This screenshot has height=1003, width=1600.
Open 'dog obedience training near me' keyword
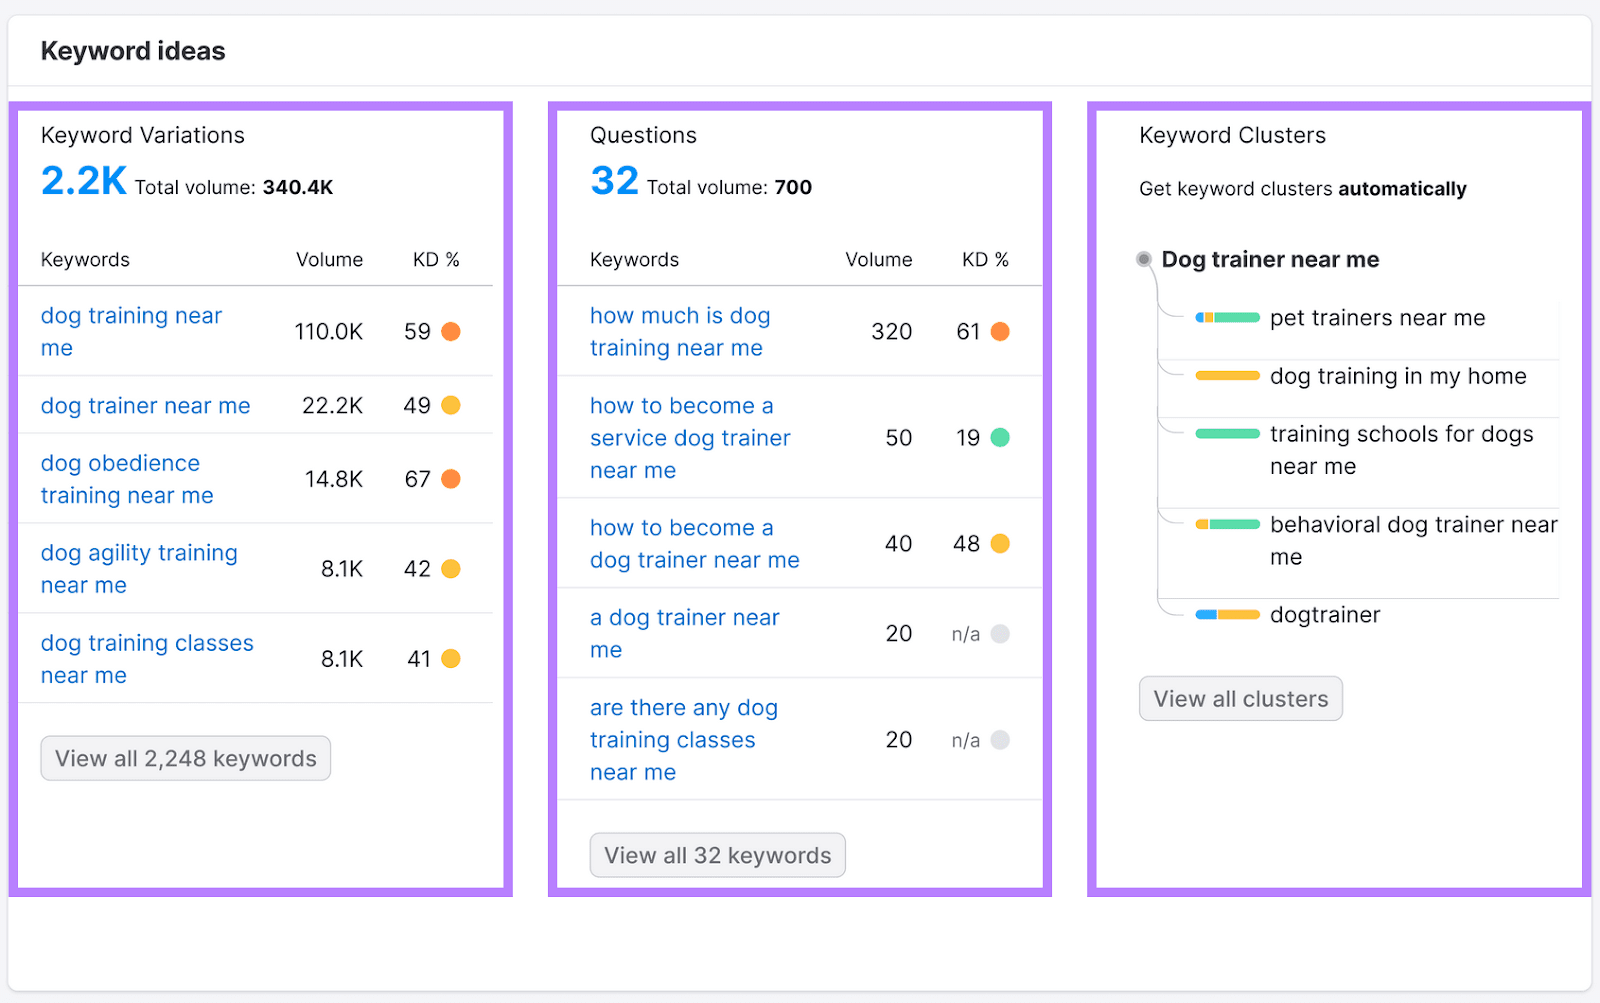click(127, 479)
